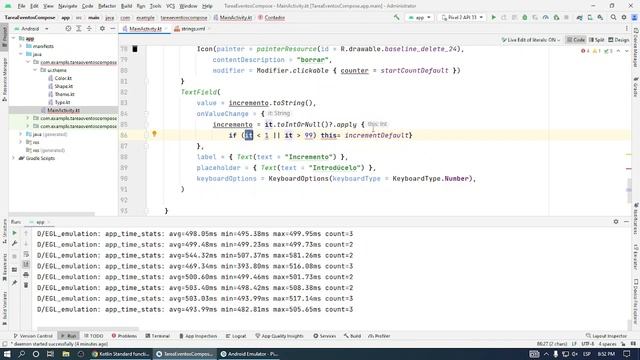Open Run panel settings gear
The image size is (640, 360).
[x=616, y=222]
